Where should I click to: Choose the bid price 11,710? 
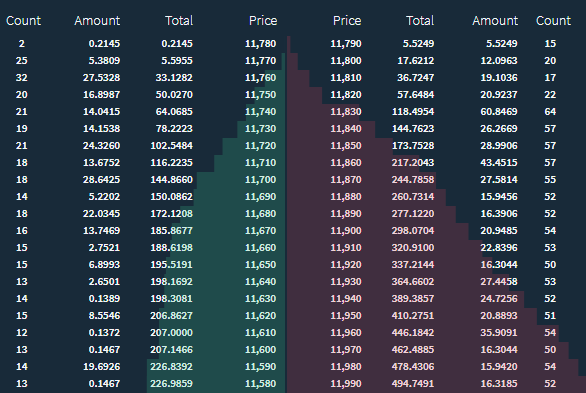coord(260,163)
